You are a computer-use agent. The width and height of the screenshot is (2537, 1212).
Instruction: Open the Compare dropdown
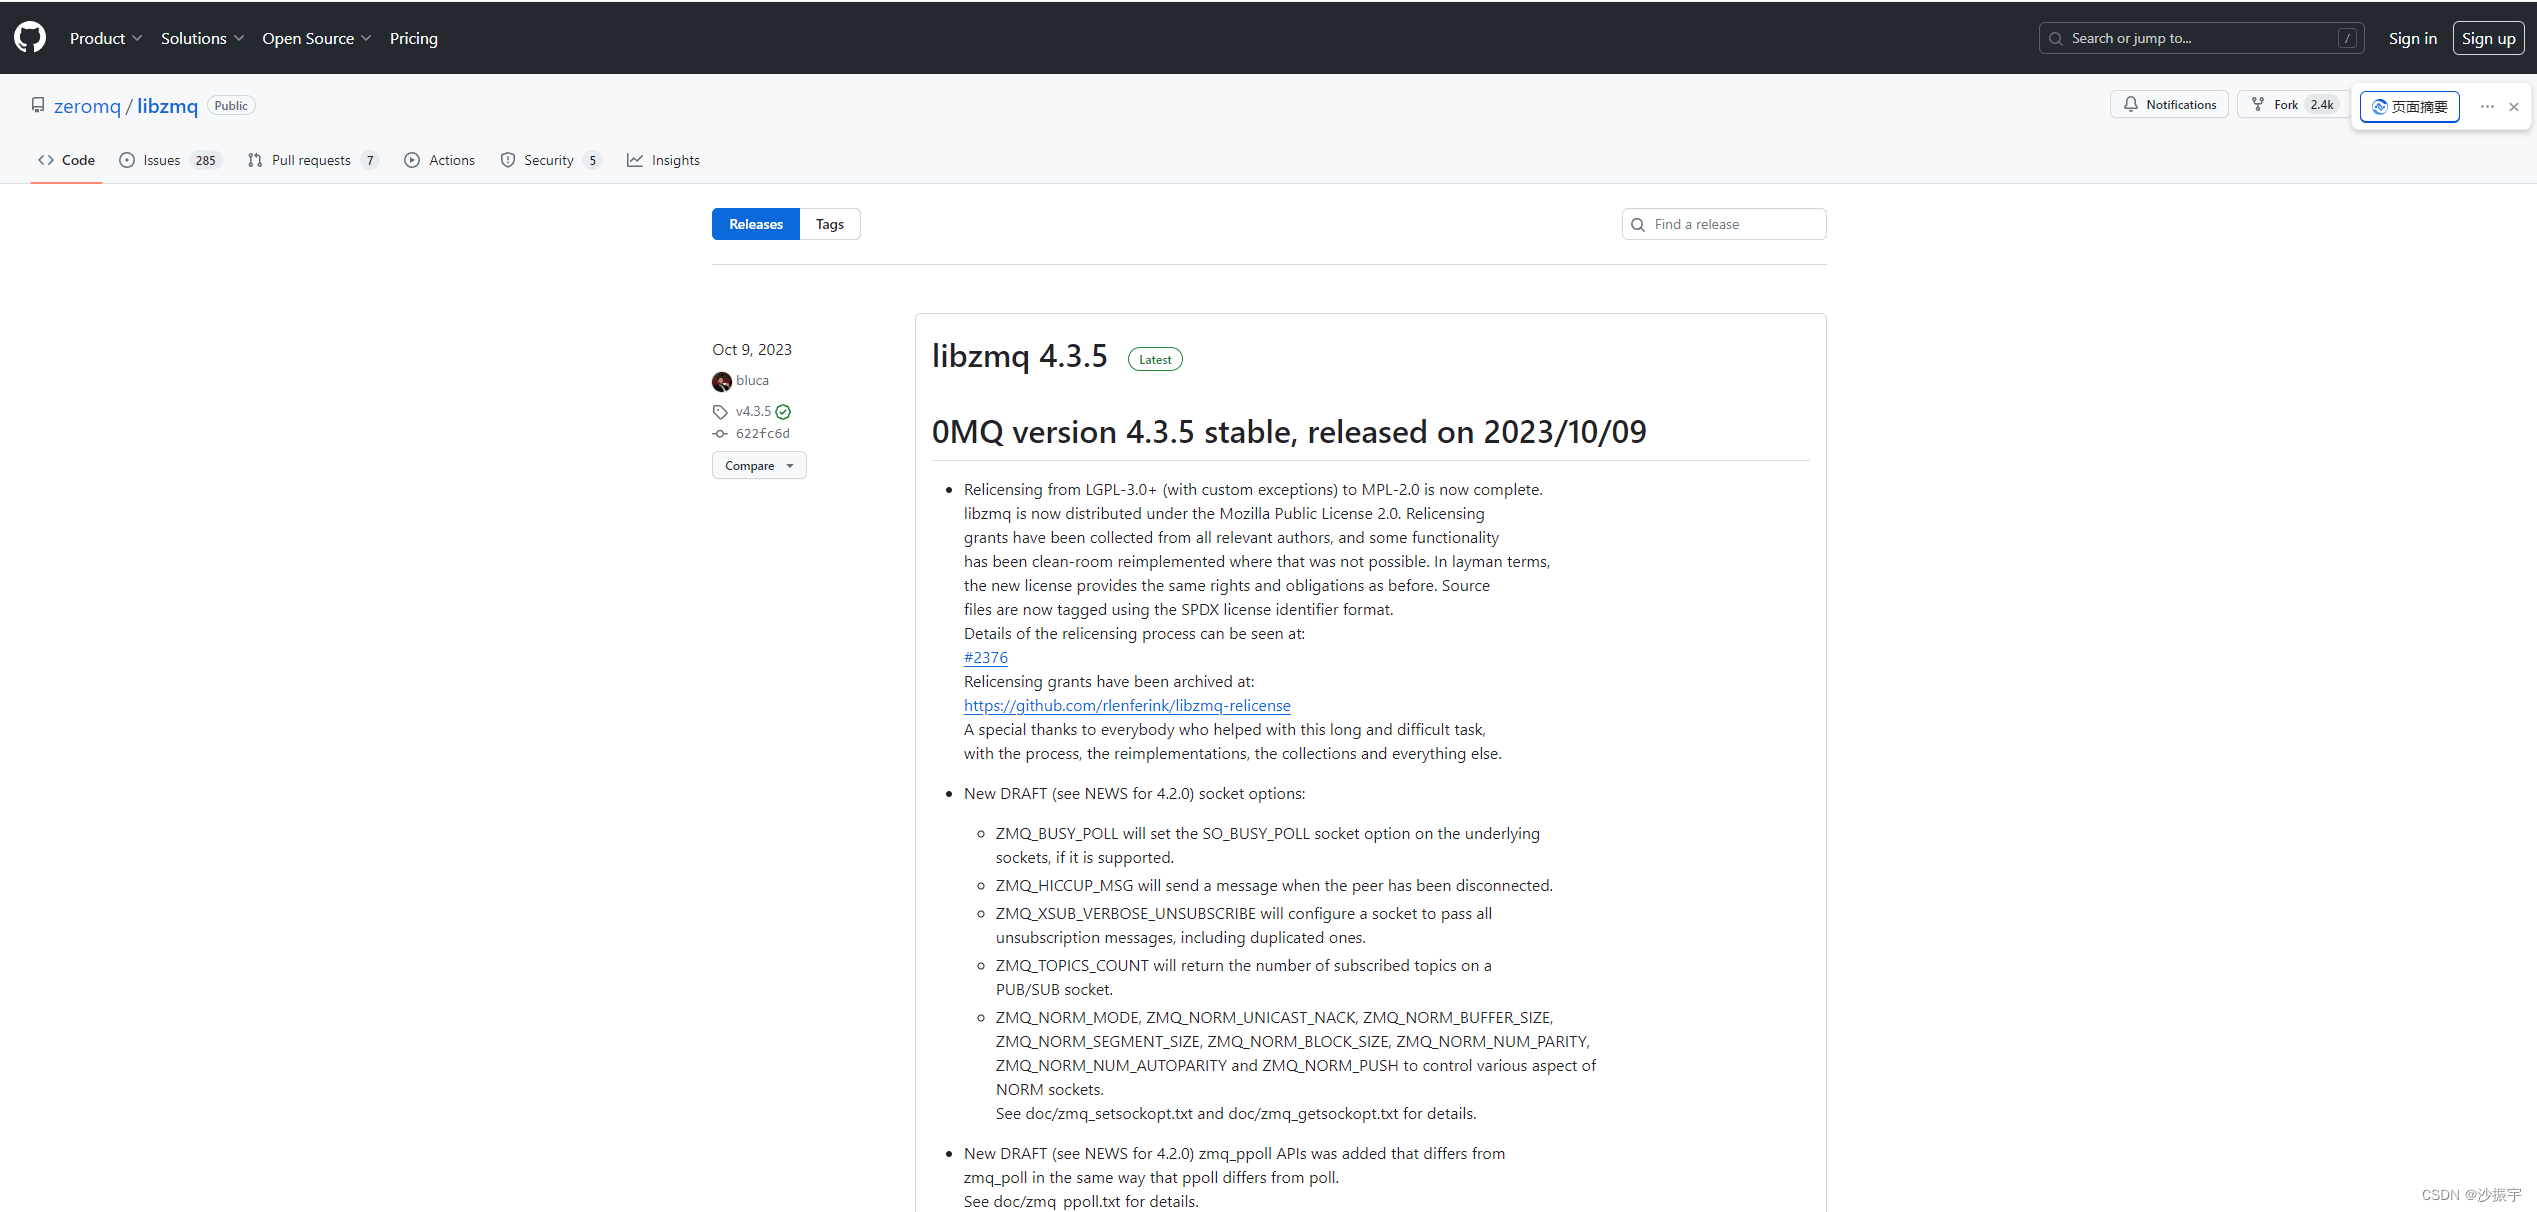coord(758,465)
